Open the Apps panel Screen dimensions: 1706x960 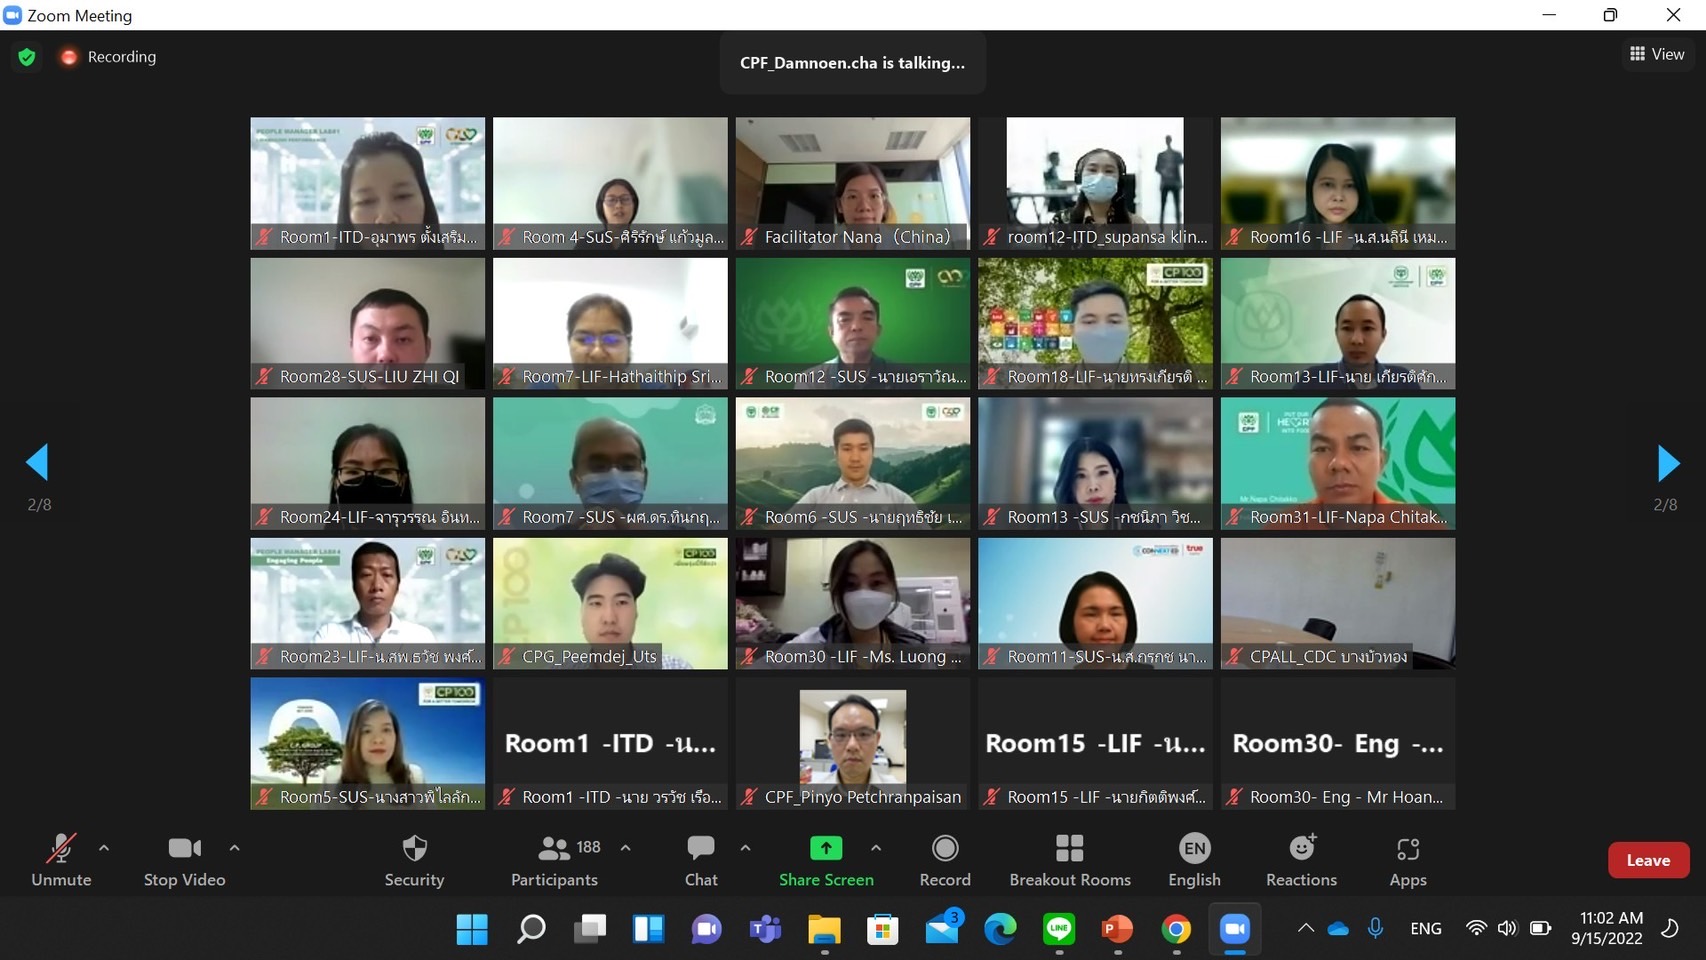pyautogui.click(x=1407, y=860)
